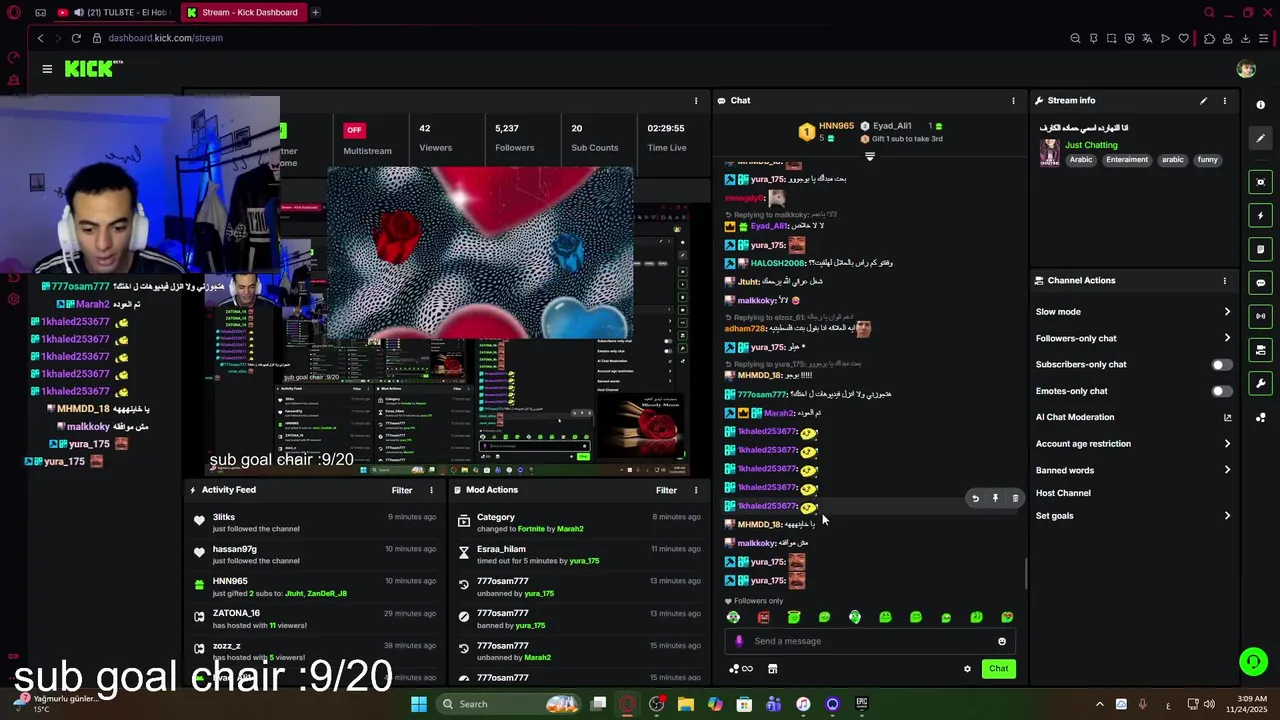Open Mod Actions Filter dropdown
The height and width of the screenshot is (720, 1280).
click(x=666, y=490)
